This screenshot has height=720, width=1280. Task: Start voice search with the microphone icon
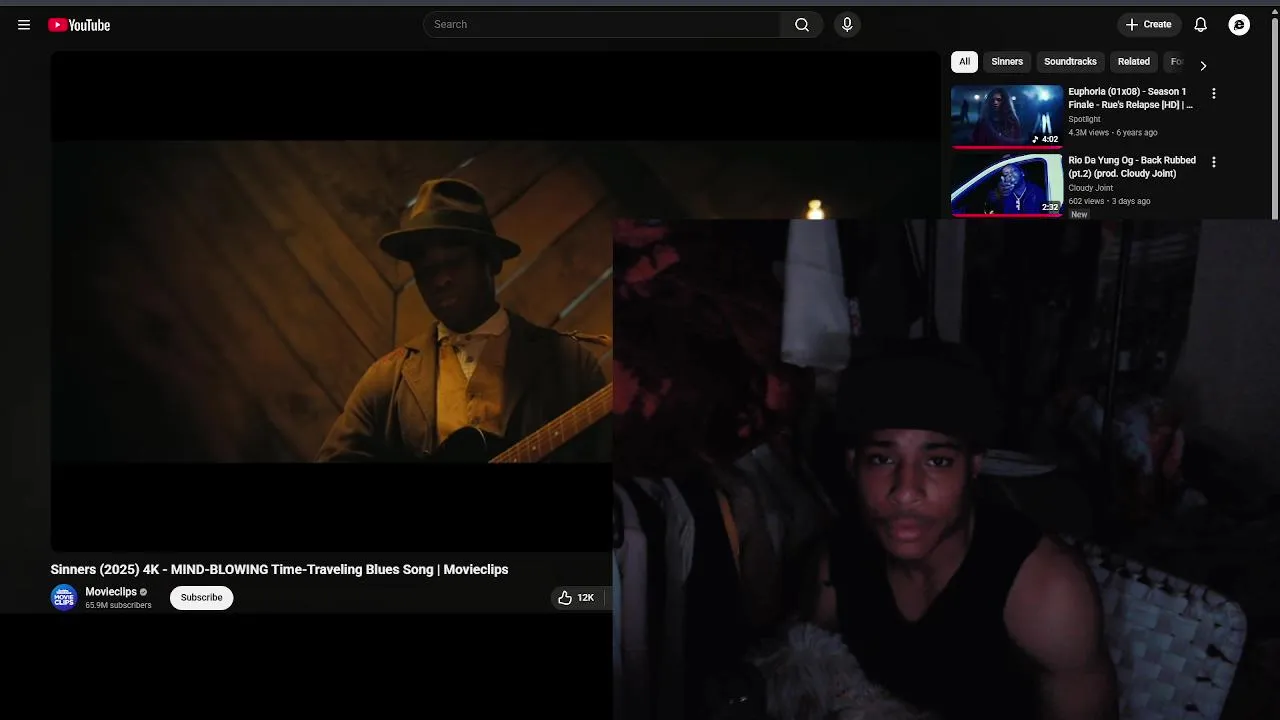[847, 24]
